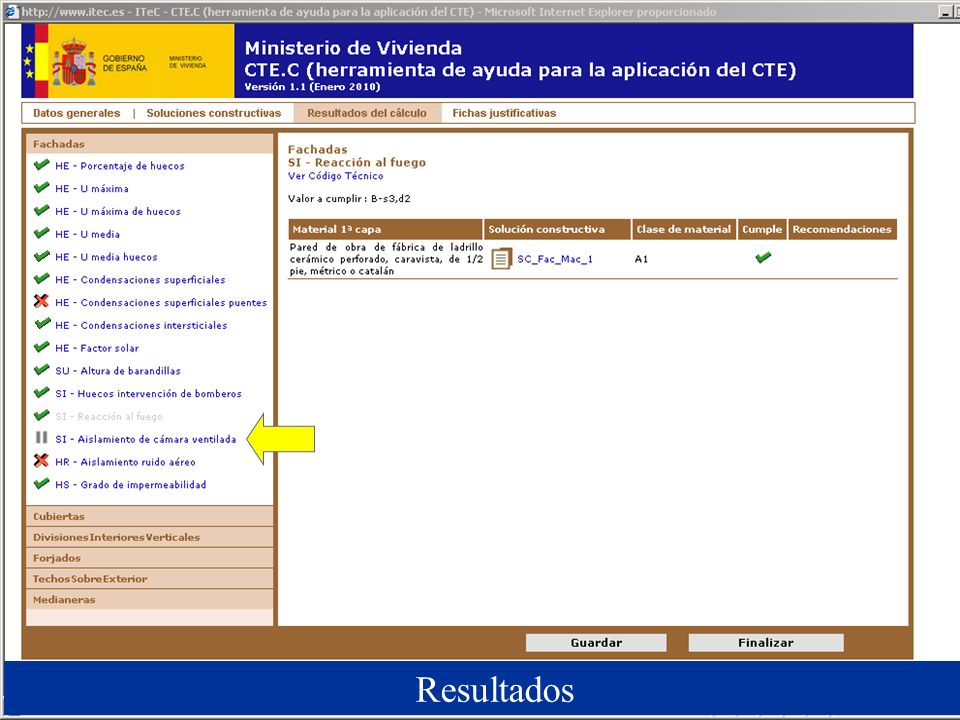Click green check icon beside HE - Condensaciones superficiales

click(42, 279)
